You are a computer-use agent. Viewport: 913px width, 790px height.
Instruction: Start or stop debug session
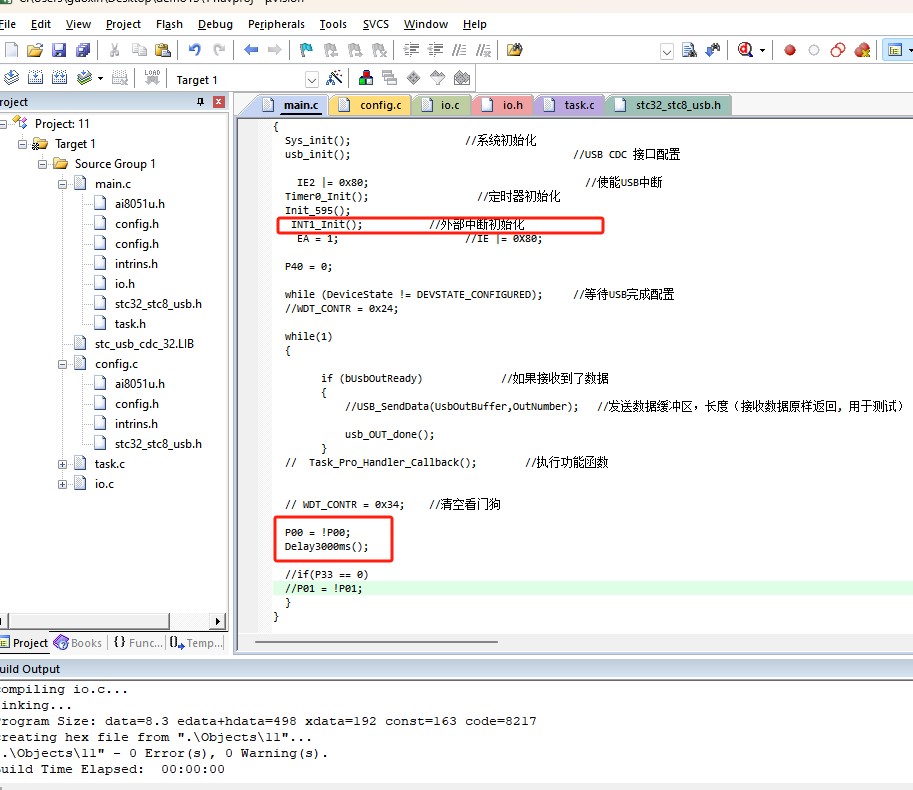pyautogui.click(x=745, y=50)
